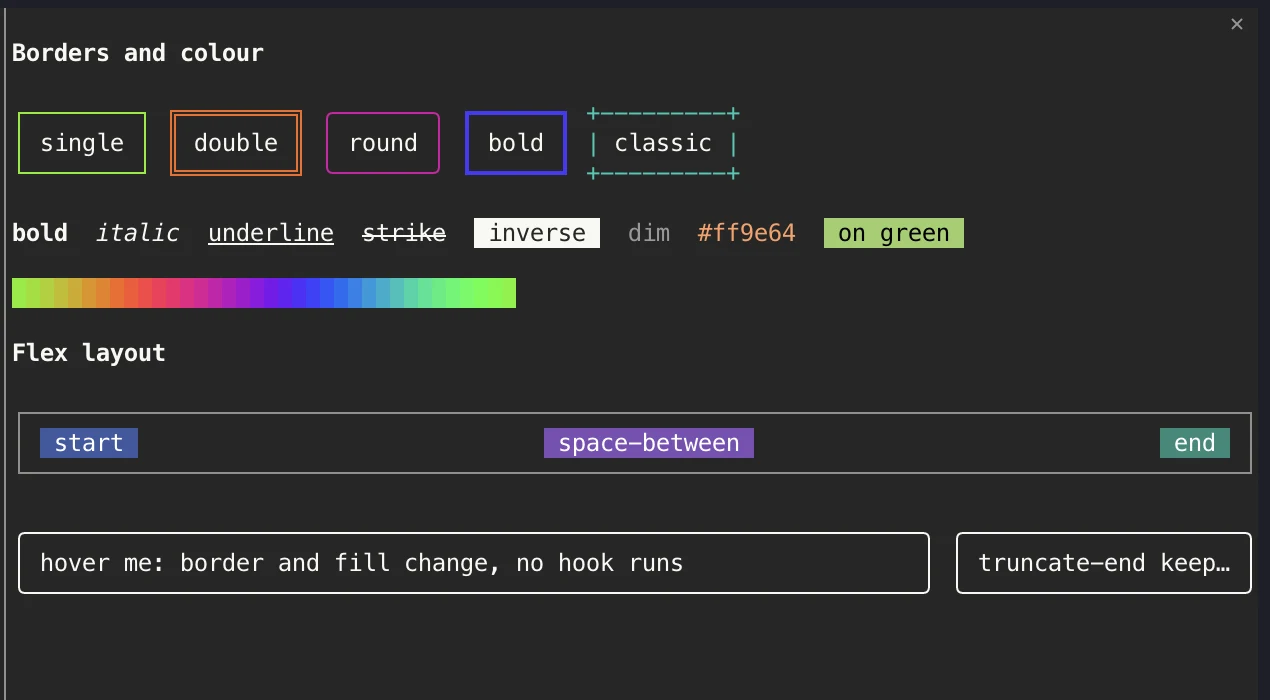Click the 'Borders and colour' heading
This screenshot has width=1270, height=700.
138,53
